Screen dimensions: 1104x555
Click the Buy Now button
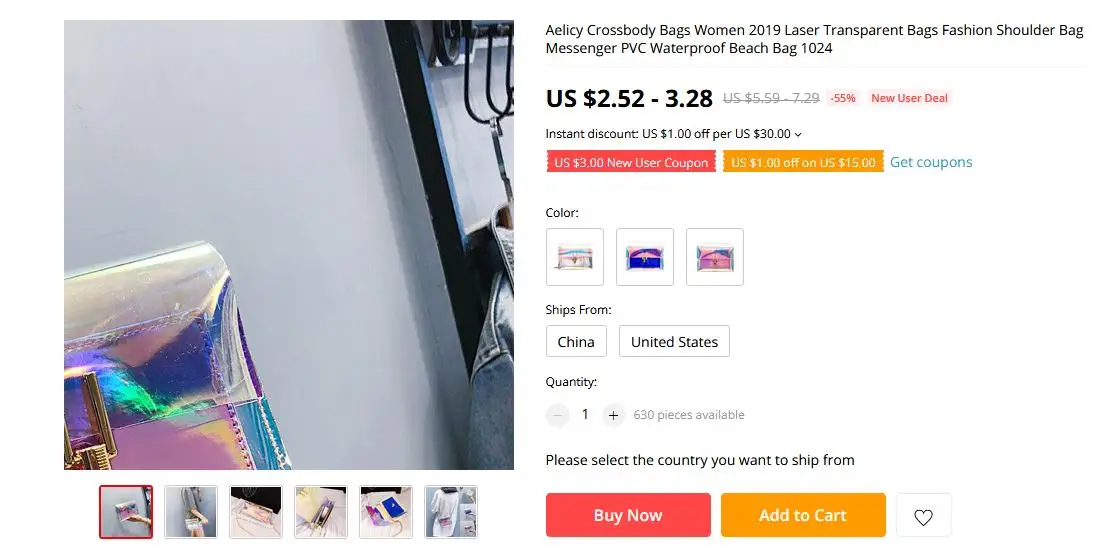coord(628,516)
